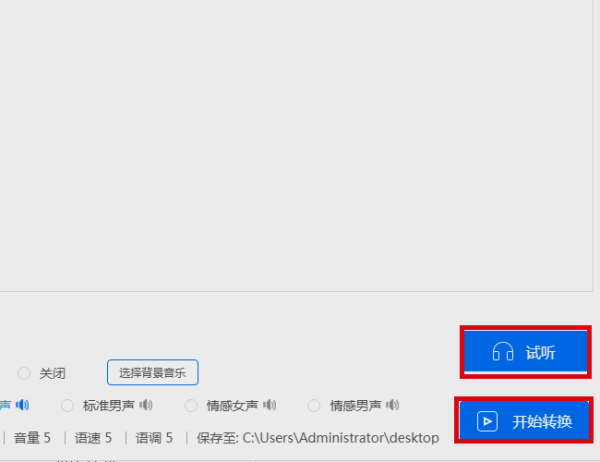Select the 标准男声 radio button
The height and width of the screenshot is (462, 600).
[67, 405]
